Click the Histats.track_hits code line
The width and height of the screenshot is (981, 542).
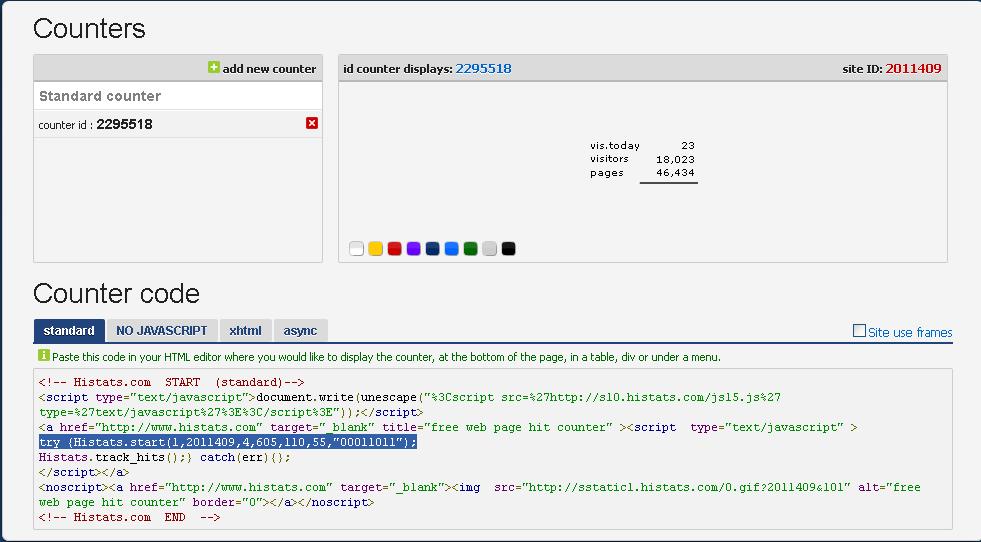165,458
